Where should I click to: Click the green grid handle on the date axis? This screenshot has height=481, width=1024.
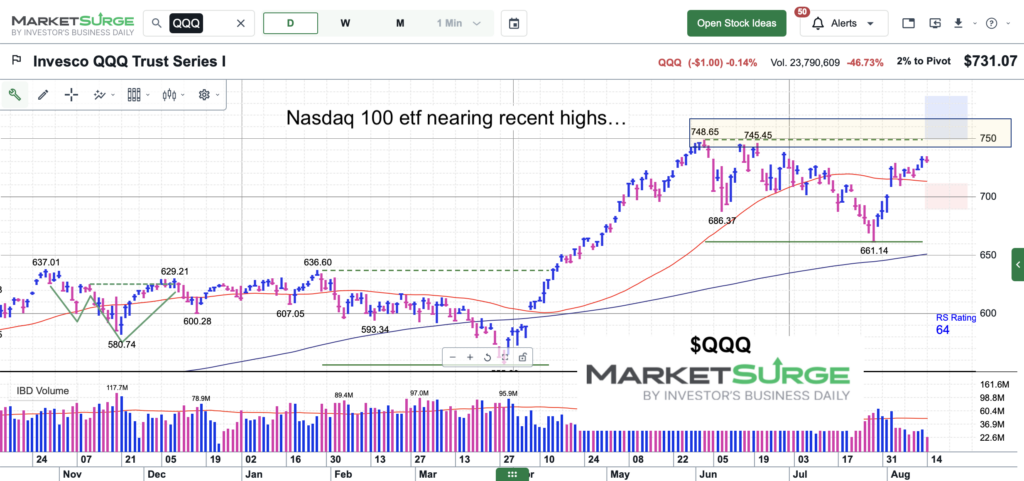click(x=513, y=474)
